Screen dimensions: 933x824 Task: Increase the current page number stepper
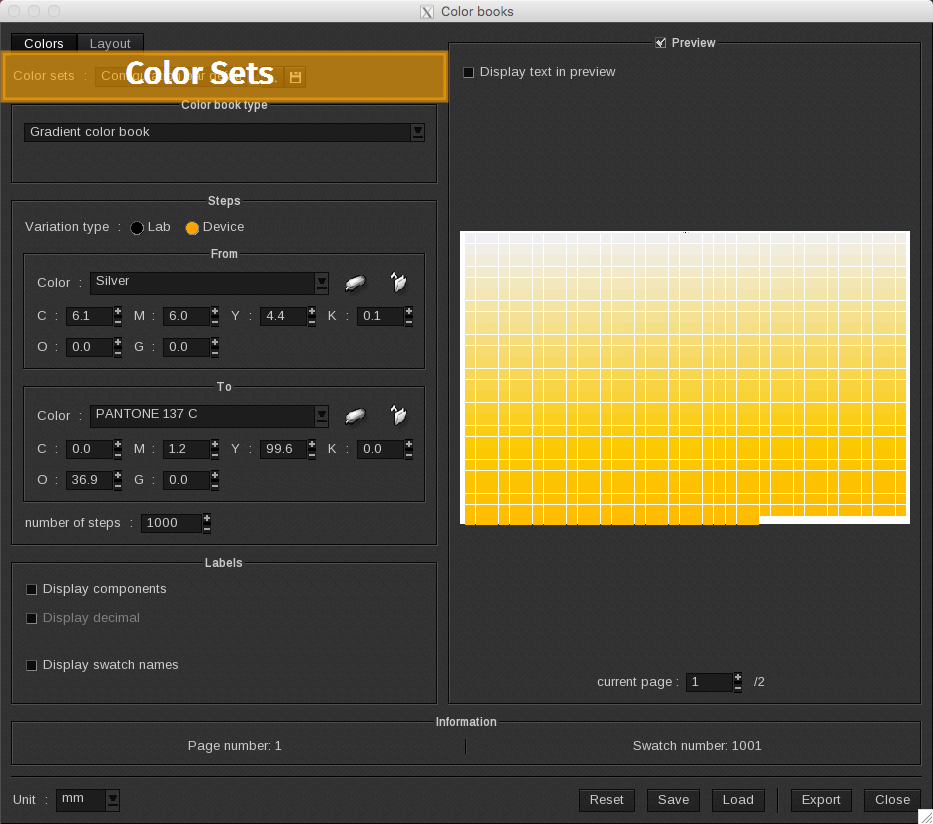click(738, 677)
